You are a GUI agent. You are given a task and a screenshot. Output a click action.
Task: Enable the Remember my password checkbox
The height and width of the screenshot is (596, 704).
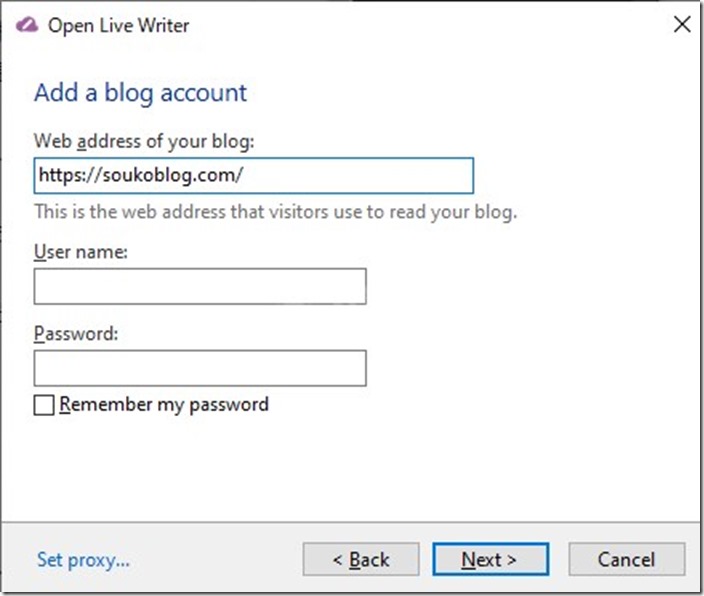pyautogui.click(x=44, y=405)
